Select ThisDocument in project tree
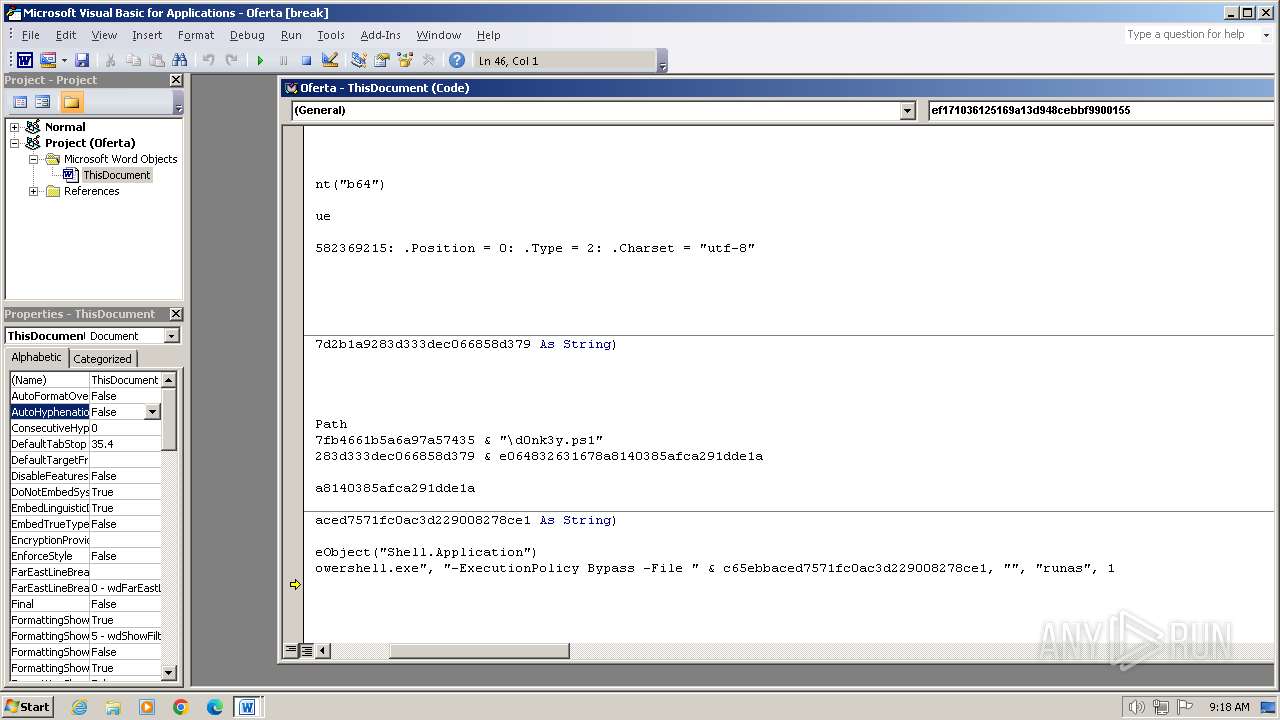The image size is (1280, 720). click(x=116, y=175)
